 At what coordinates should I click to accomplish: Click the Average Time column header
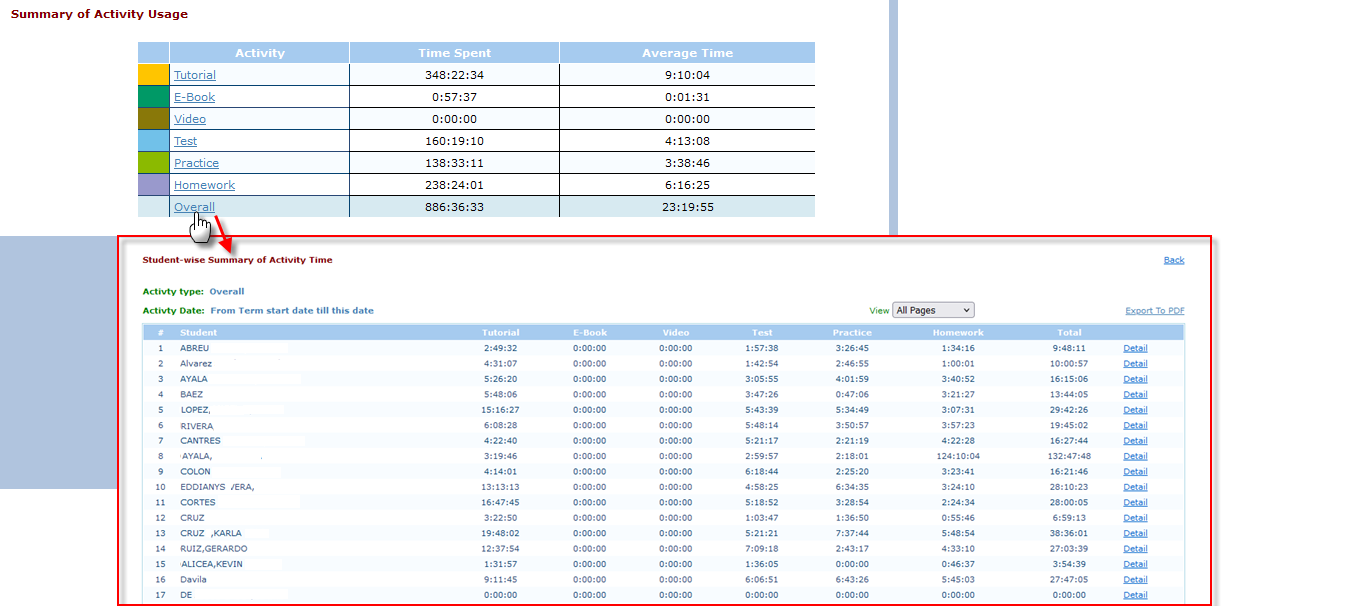pos(687,53)
